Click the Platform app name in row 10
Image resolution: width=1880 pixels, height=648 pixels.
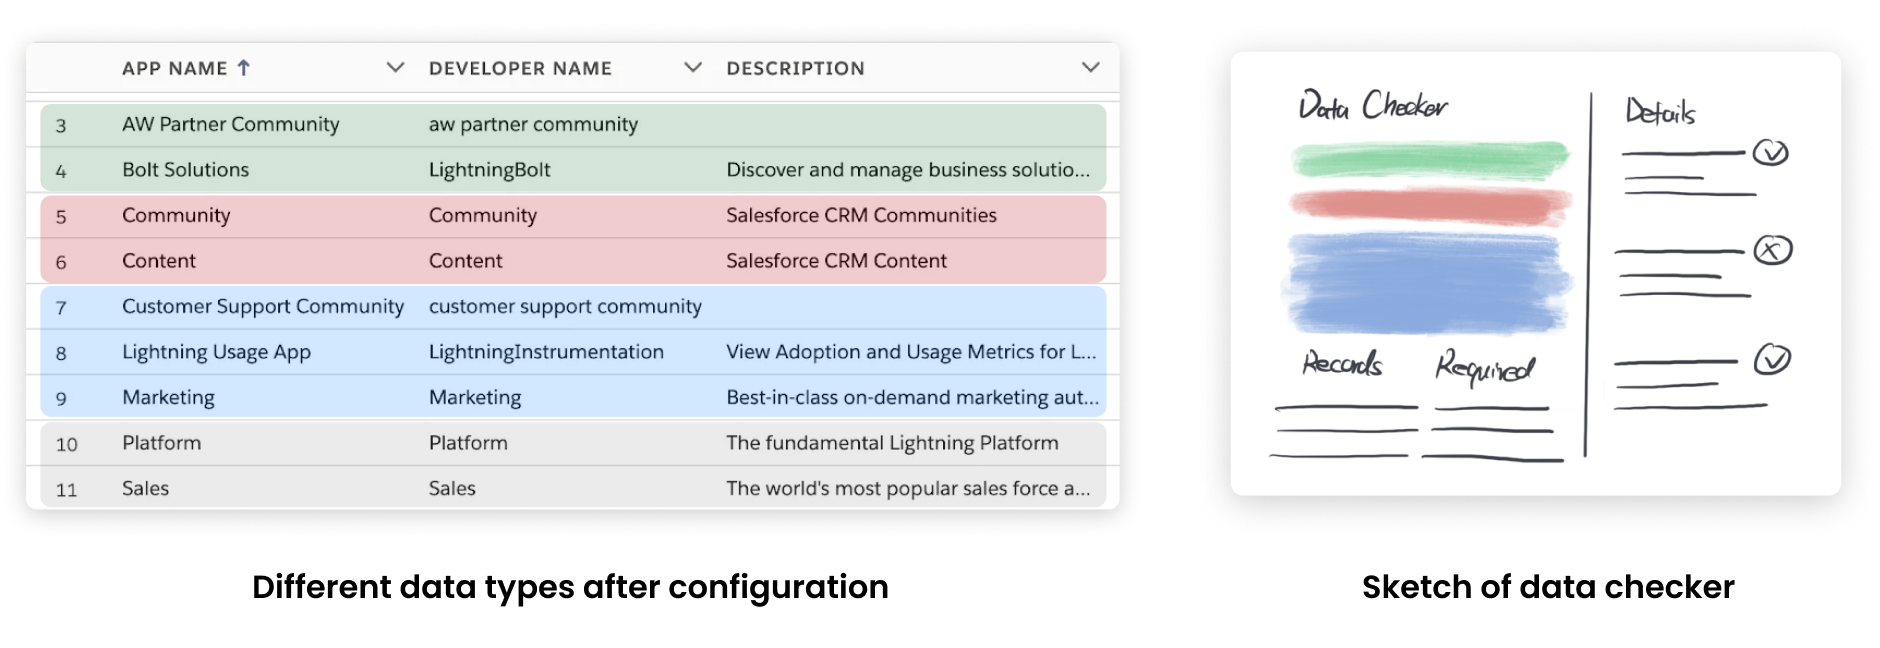click(x=162, y=443)
